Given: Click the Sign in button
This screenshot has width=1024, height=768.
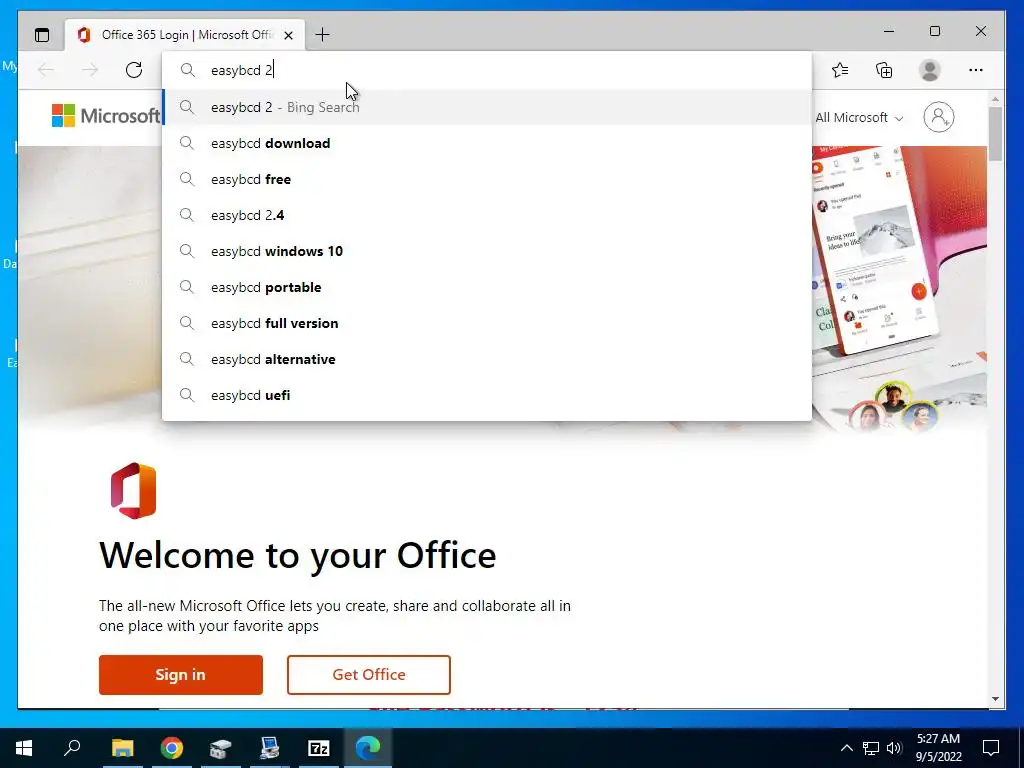Looking at the screenshot, I should [x=181, y=675].
